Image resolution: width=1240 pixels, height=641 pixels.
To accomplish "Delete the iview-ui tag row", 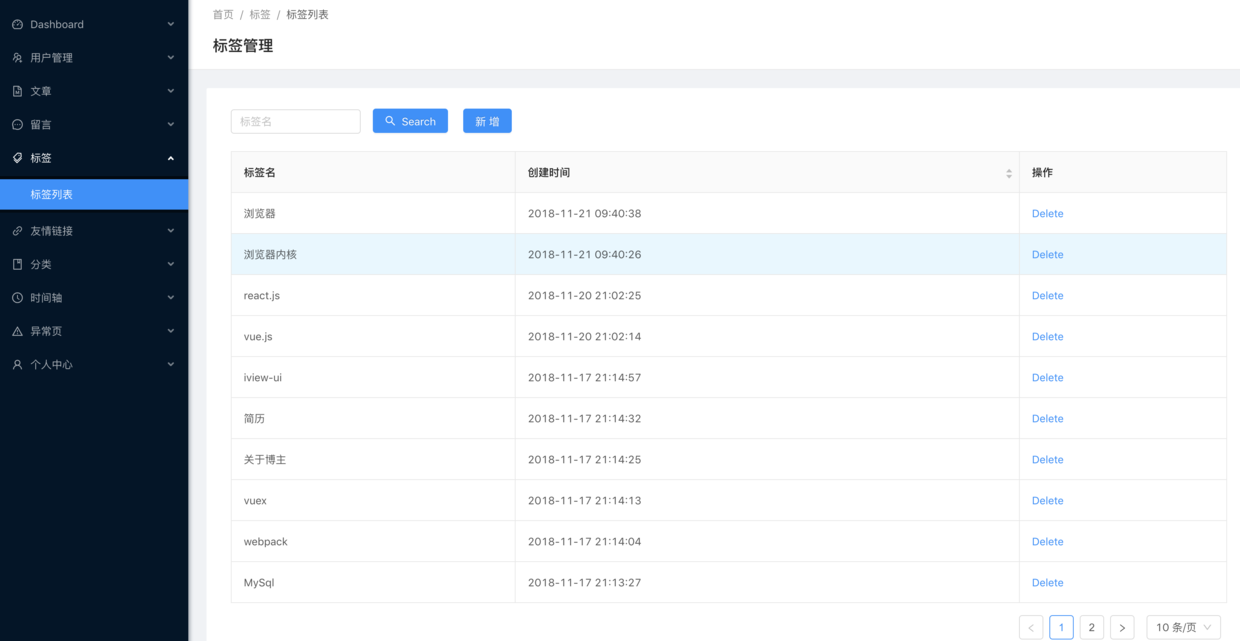I will (1047, 378).
